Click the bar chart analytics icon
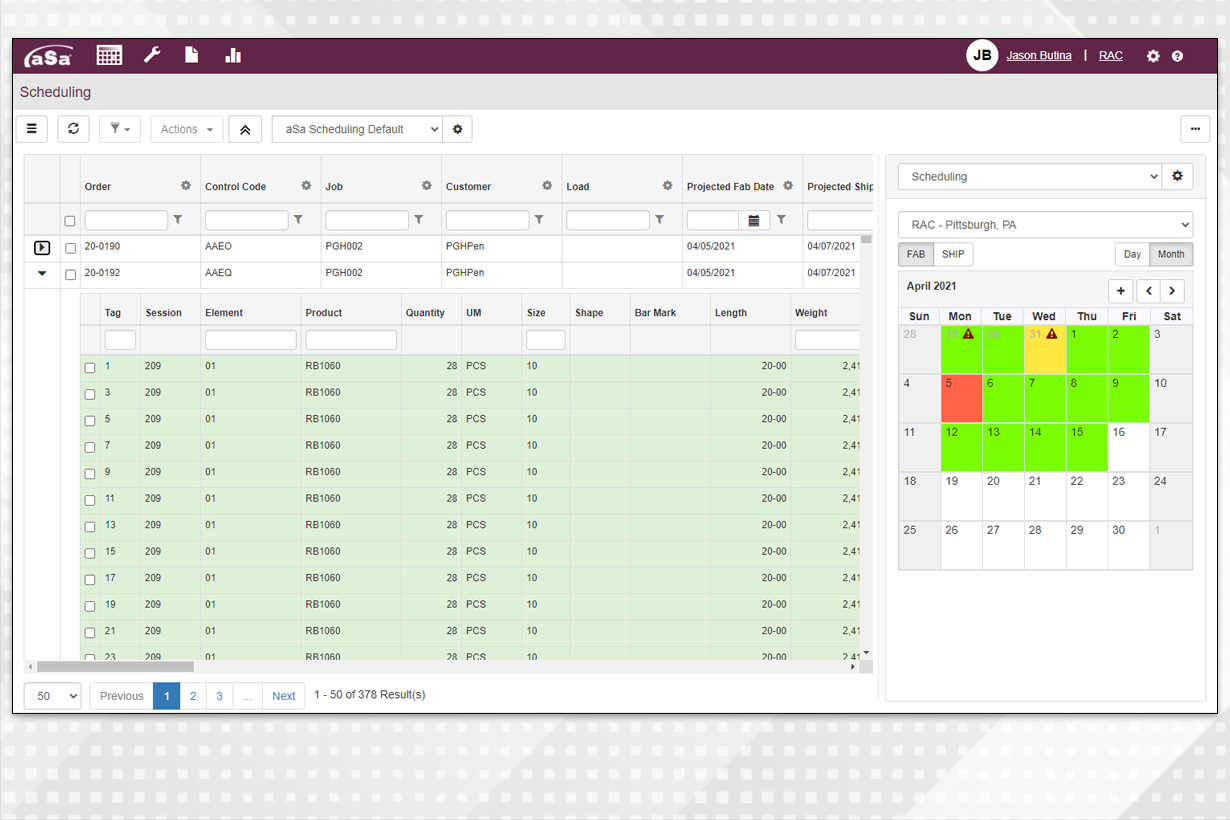1230x820 pixels. click(x=233, y=55)
